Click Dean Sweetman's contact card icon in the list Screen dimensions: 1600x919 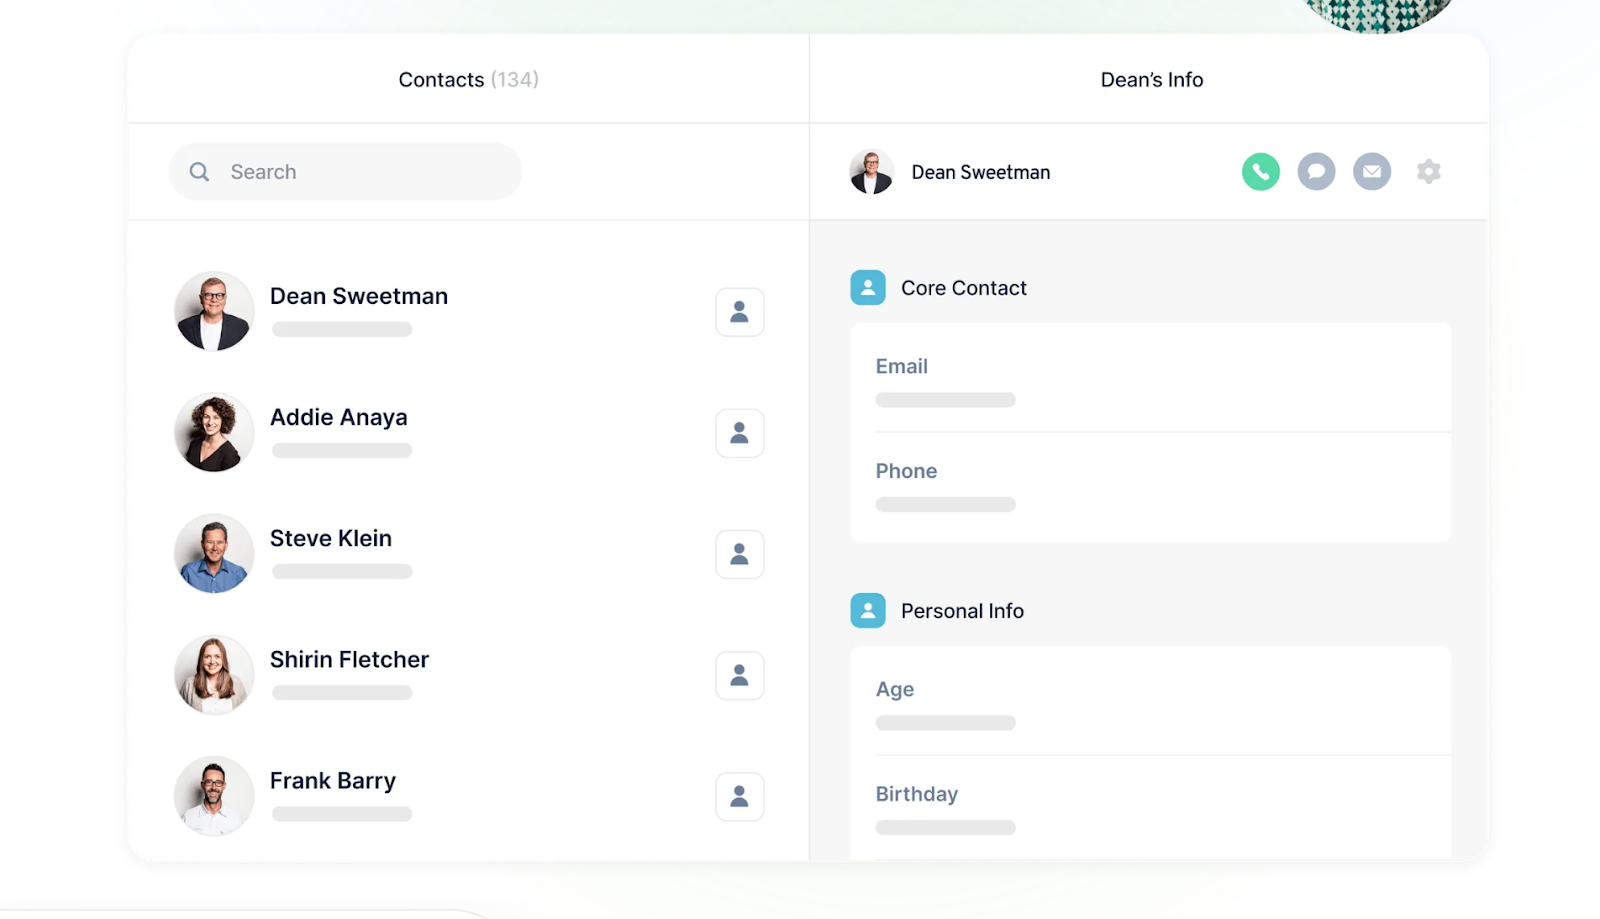tap(739, 312)
